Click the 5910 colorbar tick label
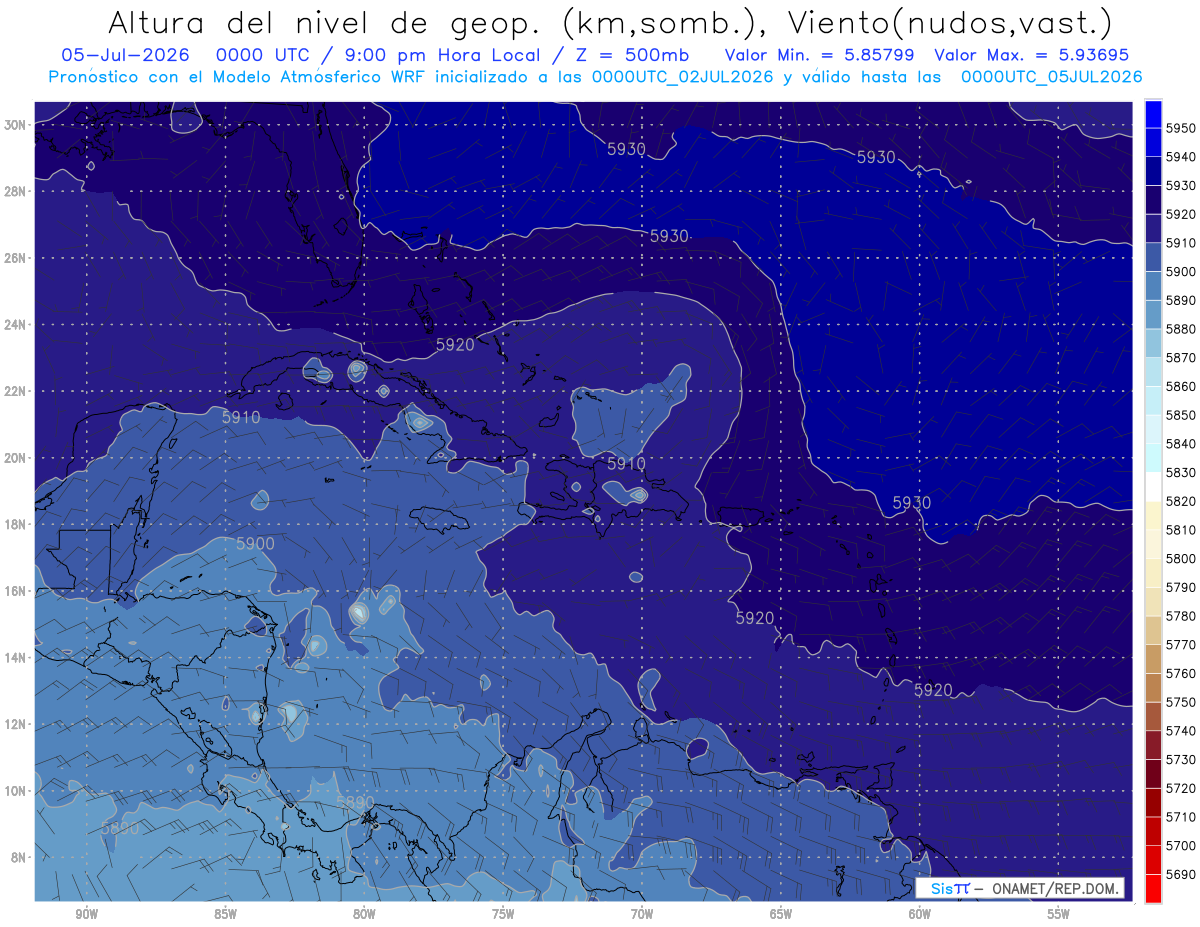1200x927 pixels. [x=1181, y=243]
